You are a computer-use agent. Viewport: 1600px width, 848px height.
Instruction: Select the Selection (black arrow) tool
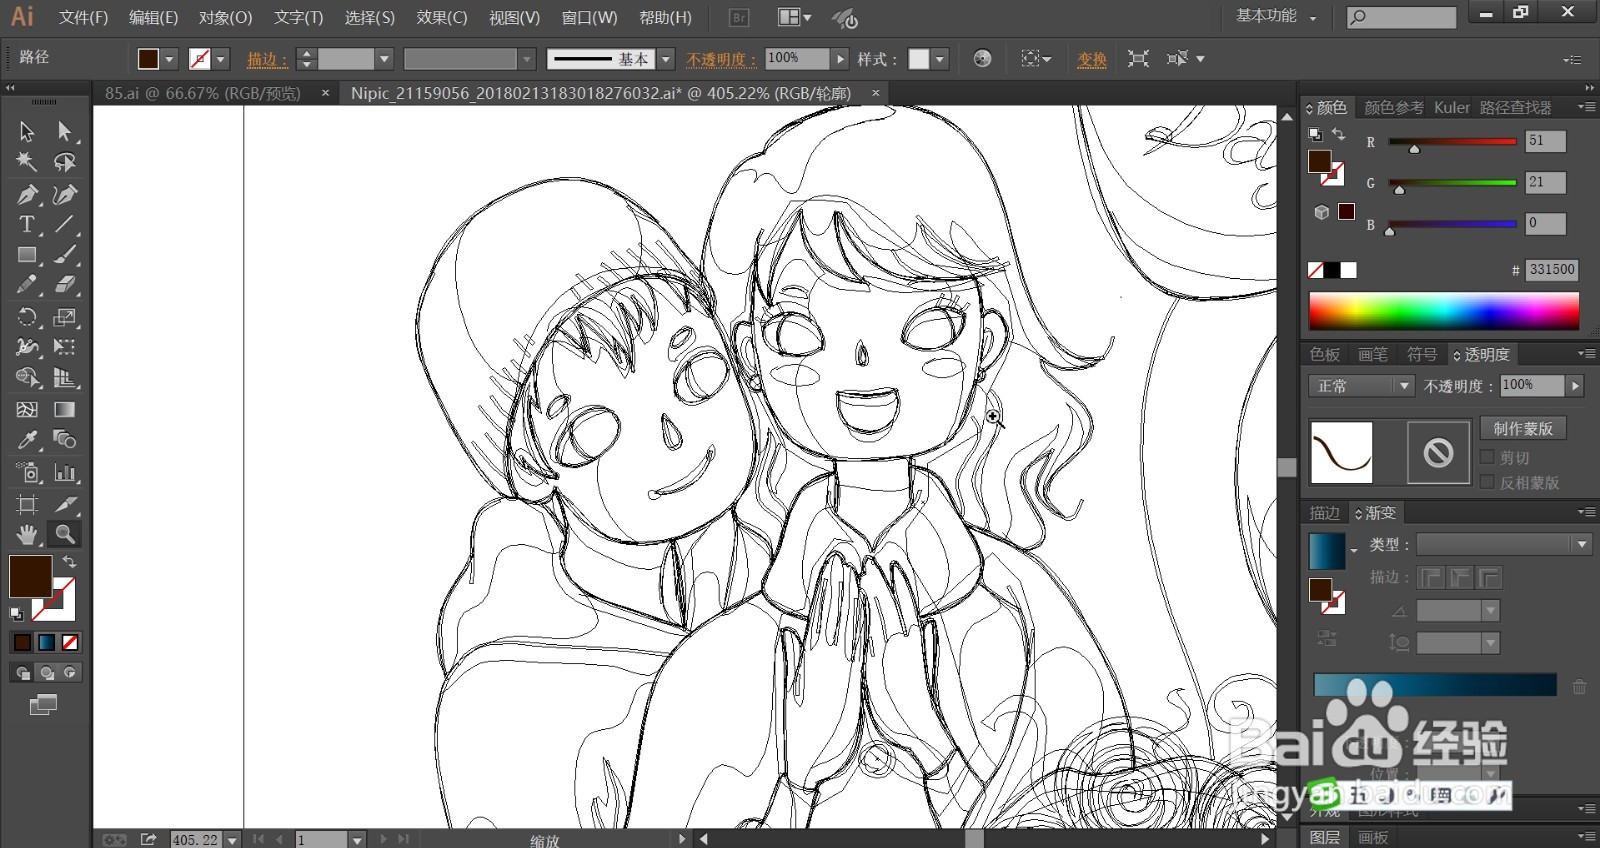pyautogui.click(x=27, y=132)
